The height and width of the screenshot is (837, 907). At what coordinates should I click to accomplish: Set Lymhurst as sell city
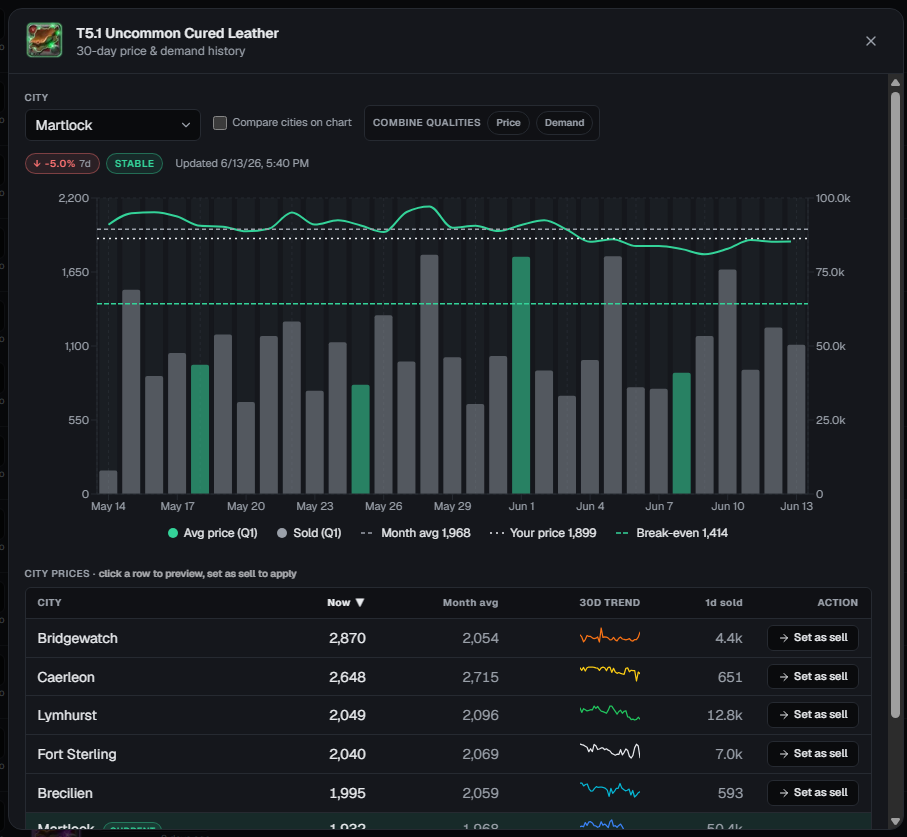click(813, 715)
